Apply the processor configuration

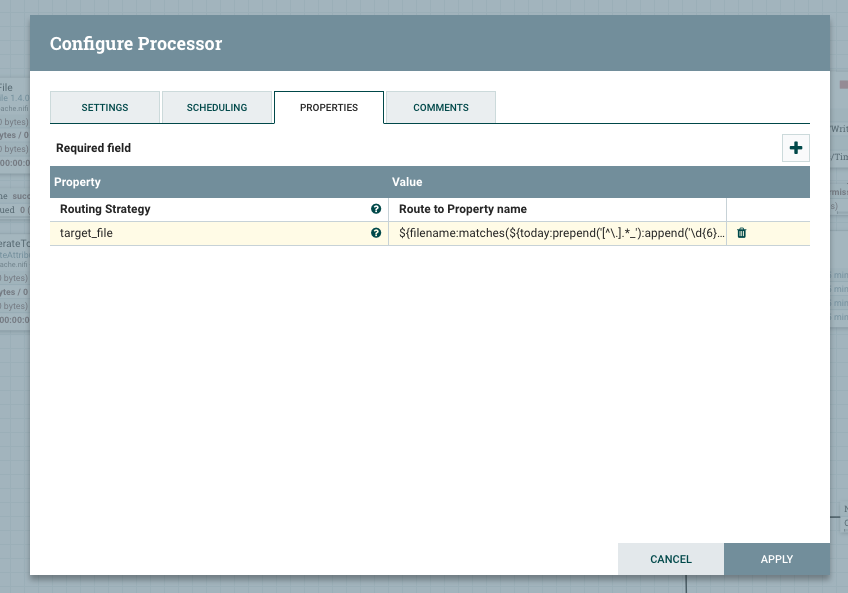pos(776,559)
